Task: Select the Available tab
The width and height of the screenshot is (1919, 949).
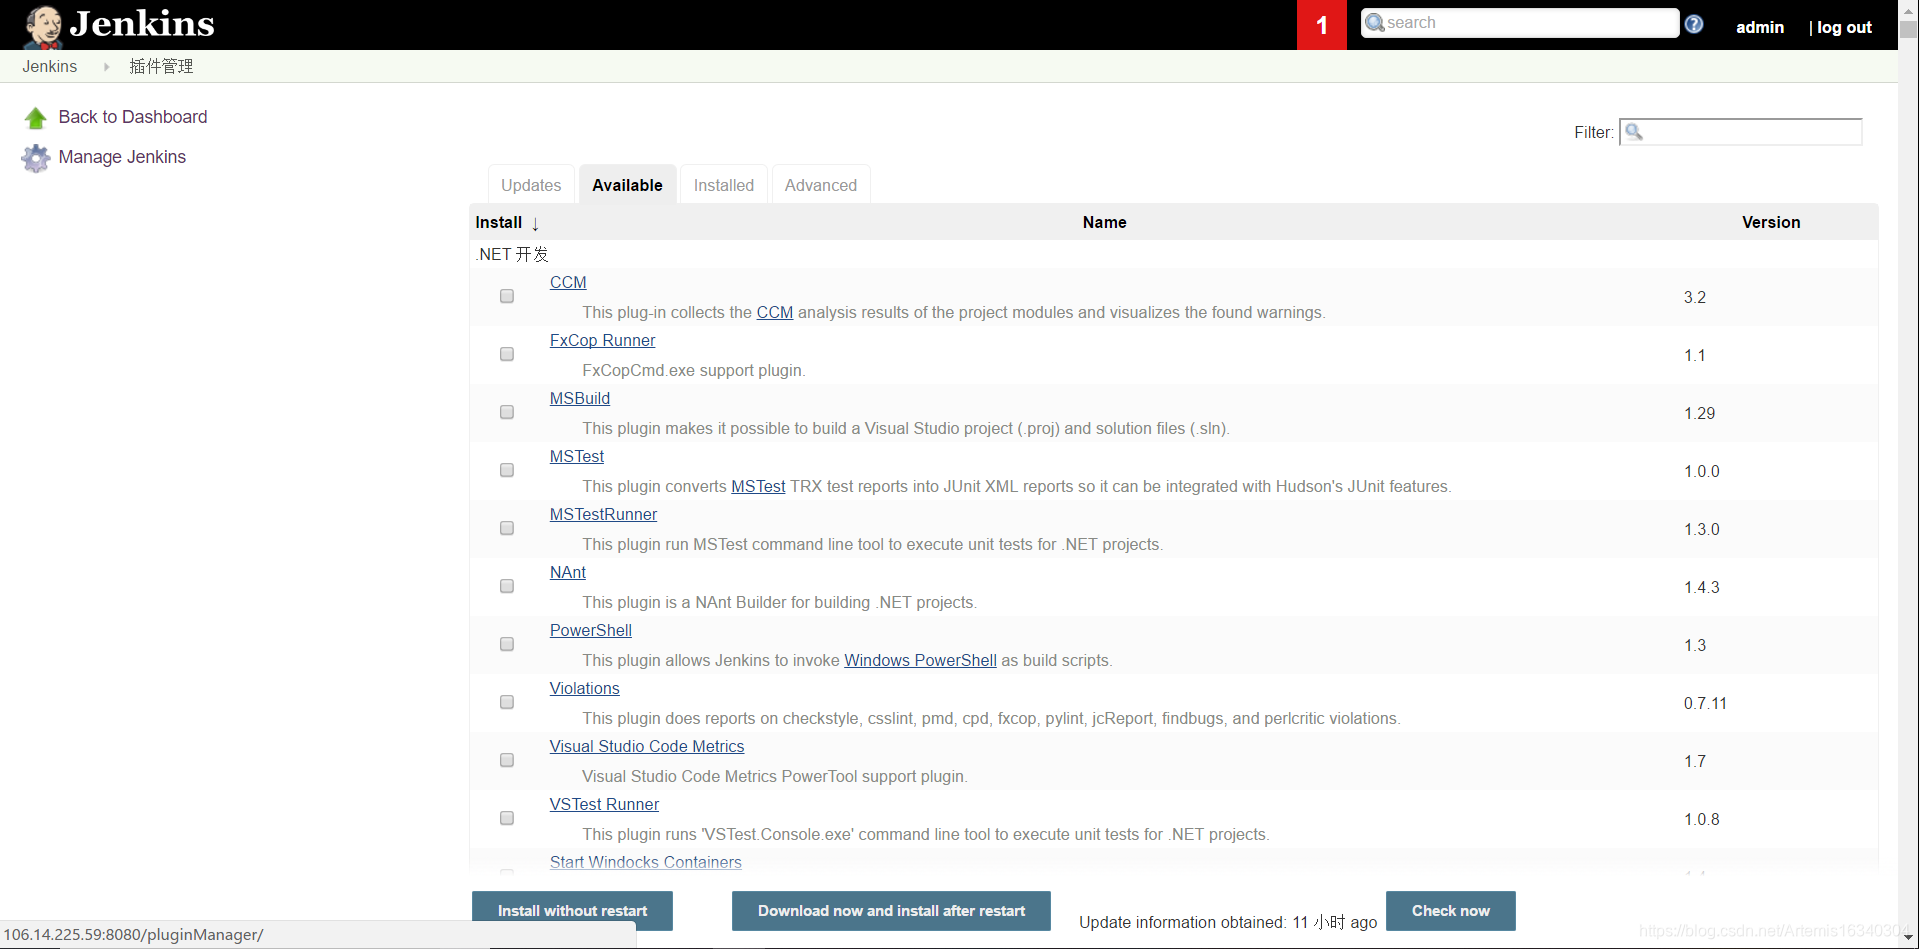Action: 627,185
